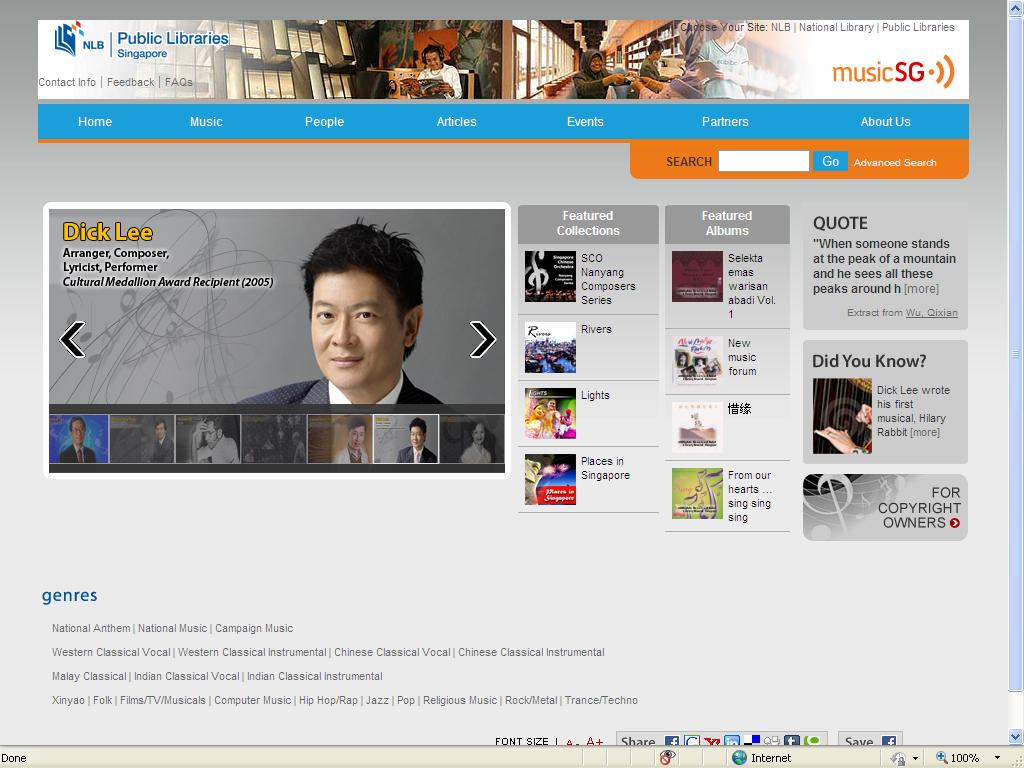The image size is (1024, 768).
Task: Click the musicSG logo
Action: 892,72
